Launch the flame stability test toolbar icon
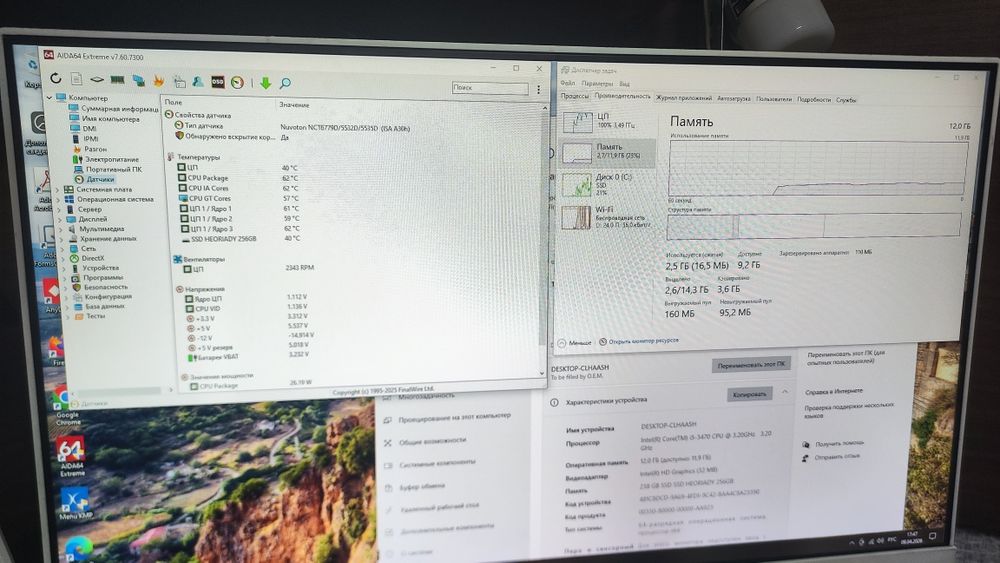Viewport: 1000px width, 563px height. click(x=158, y=80)
